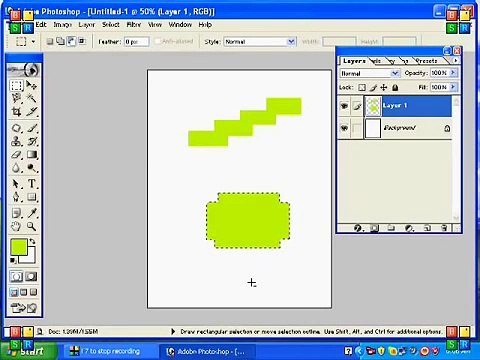Select the Slice tool
Image resolution: width=480 pixels, height=360 pixels.
[32, 112]
